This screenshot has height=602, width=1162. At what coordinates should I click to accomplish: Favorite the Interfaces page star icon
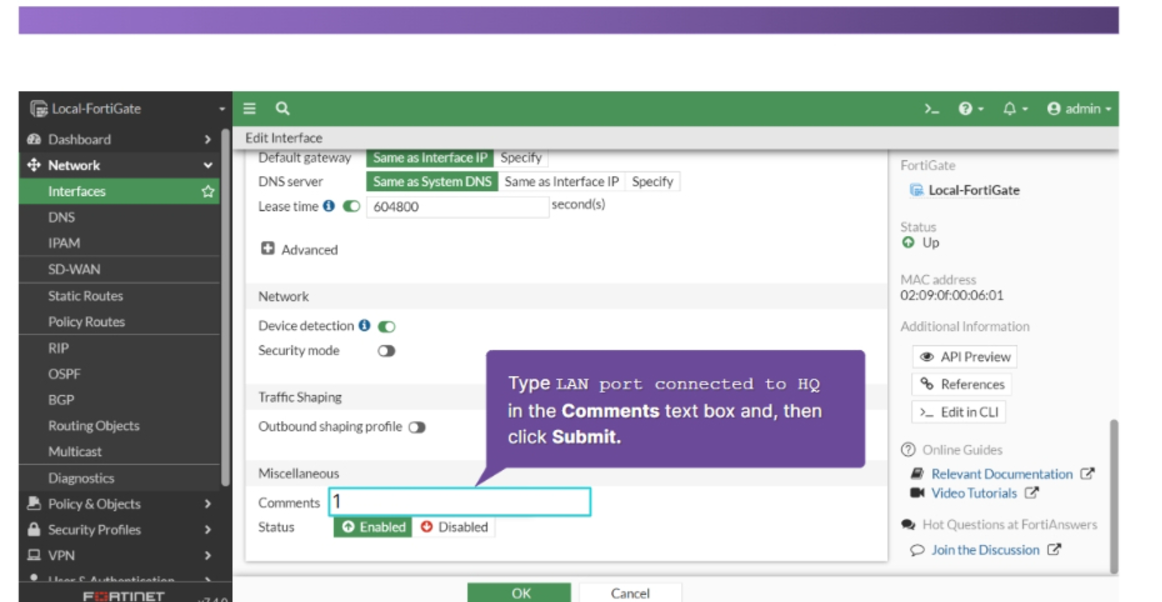click(x=208, y=191)
